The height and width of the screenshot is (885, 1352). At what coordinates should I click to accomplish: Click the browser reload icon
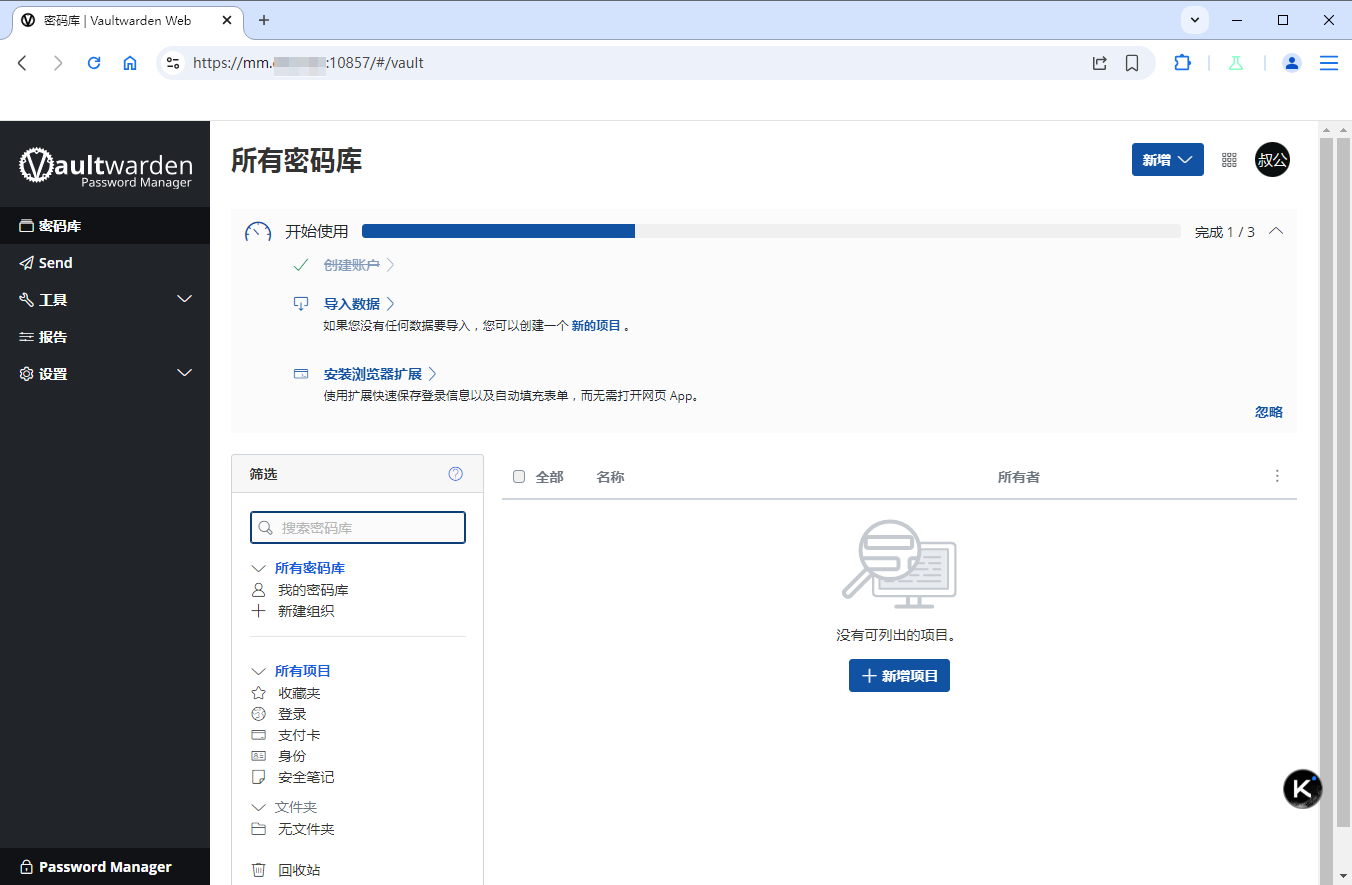coord(94,63)
